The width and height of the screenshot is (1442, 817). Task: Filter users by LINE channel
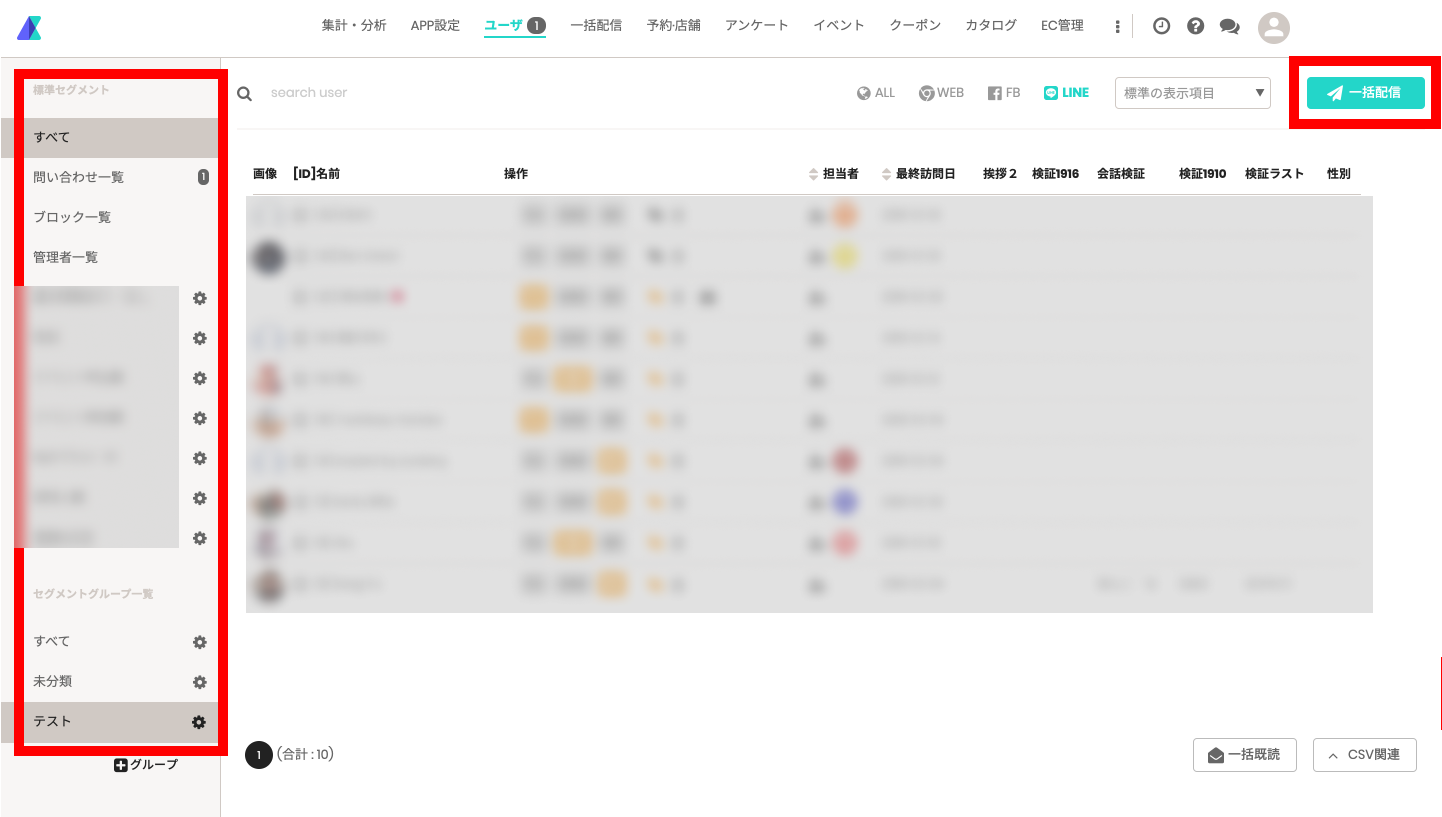pos(1066,93)
